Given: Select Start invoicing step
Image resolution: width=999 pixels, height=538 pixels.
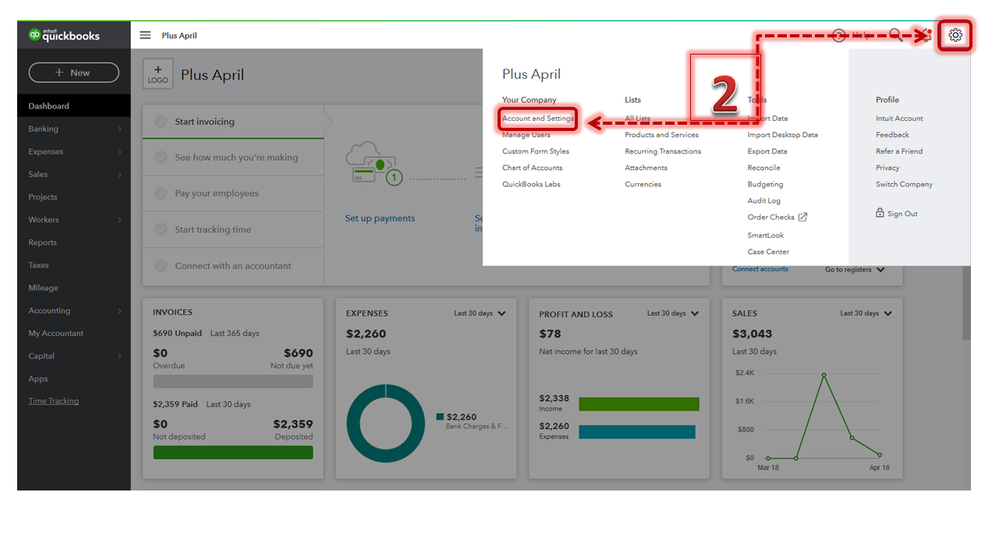Looking at the screenshot, I should [x=233, y=121].
